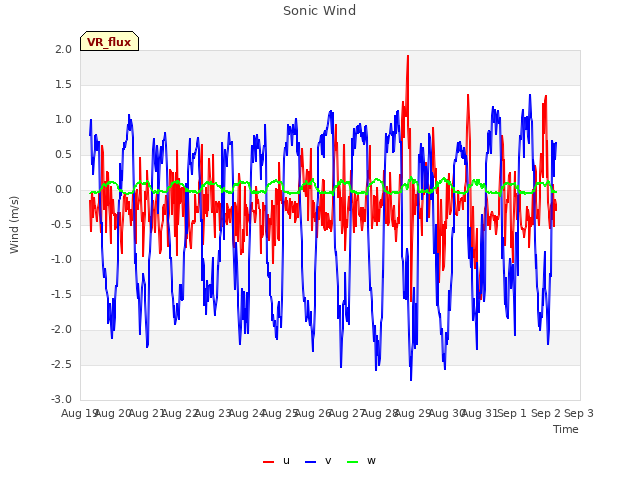
Task: Click the -2.0 y-axis tick label
Action: tap(61, 329)
